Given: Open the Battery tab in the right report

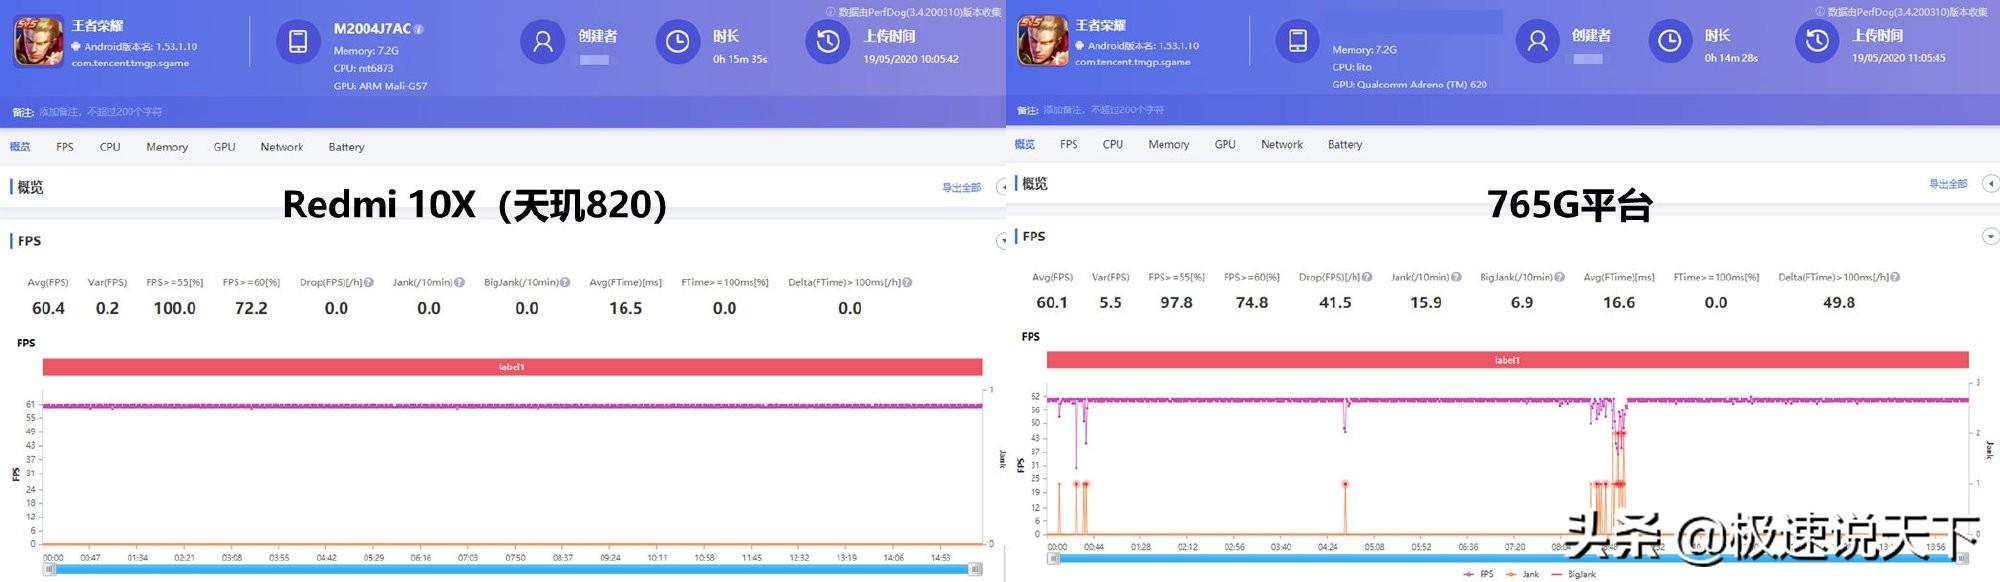Looking at the screenshot, I should click(x=1345, y=145).
